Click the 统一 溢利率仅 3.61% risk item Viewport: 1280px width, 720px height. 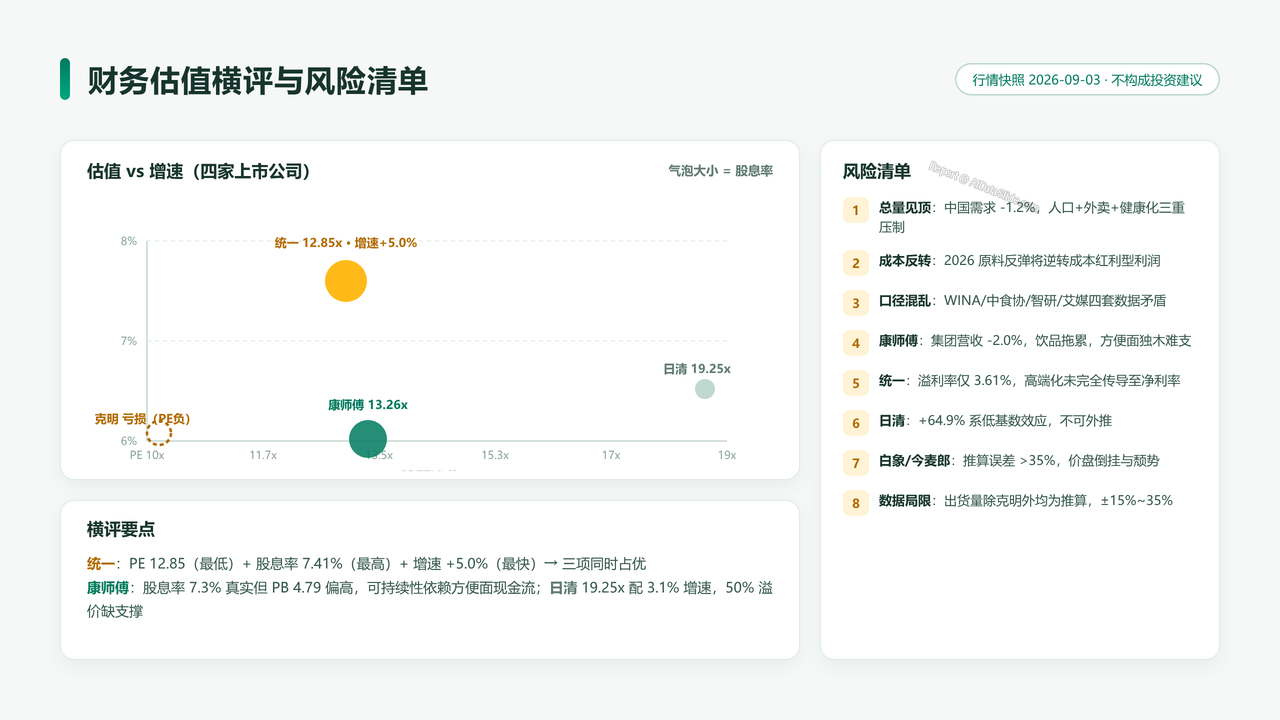click(x=1030, y=380)
